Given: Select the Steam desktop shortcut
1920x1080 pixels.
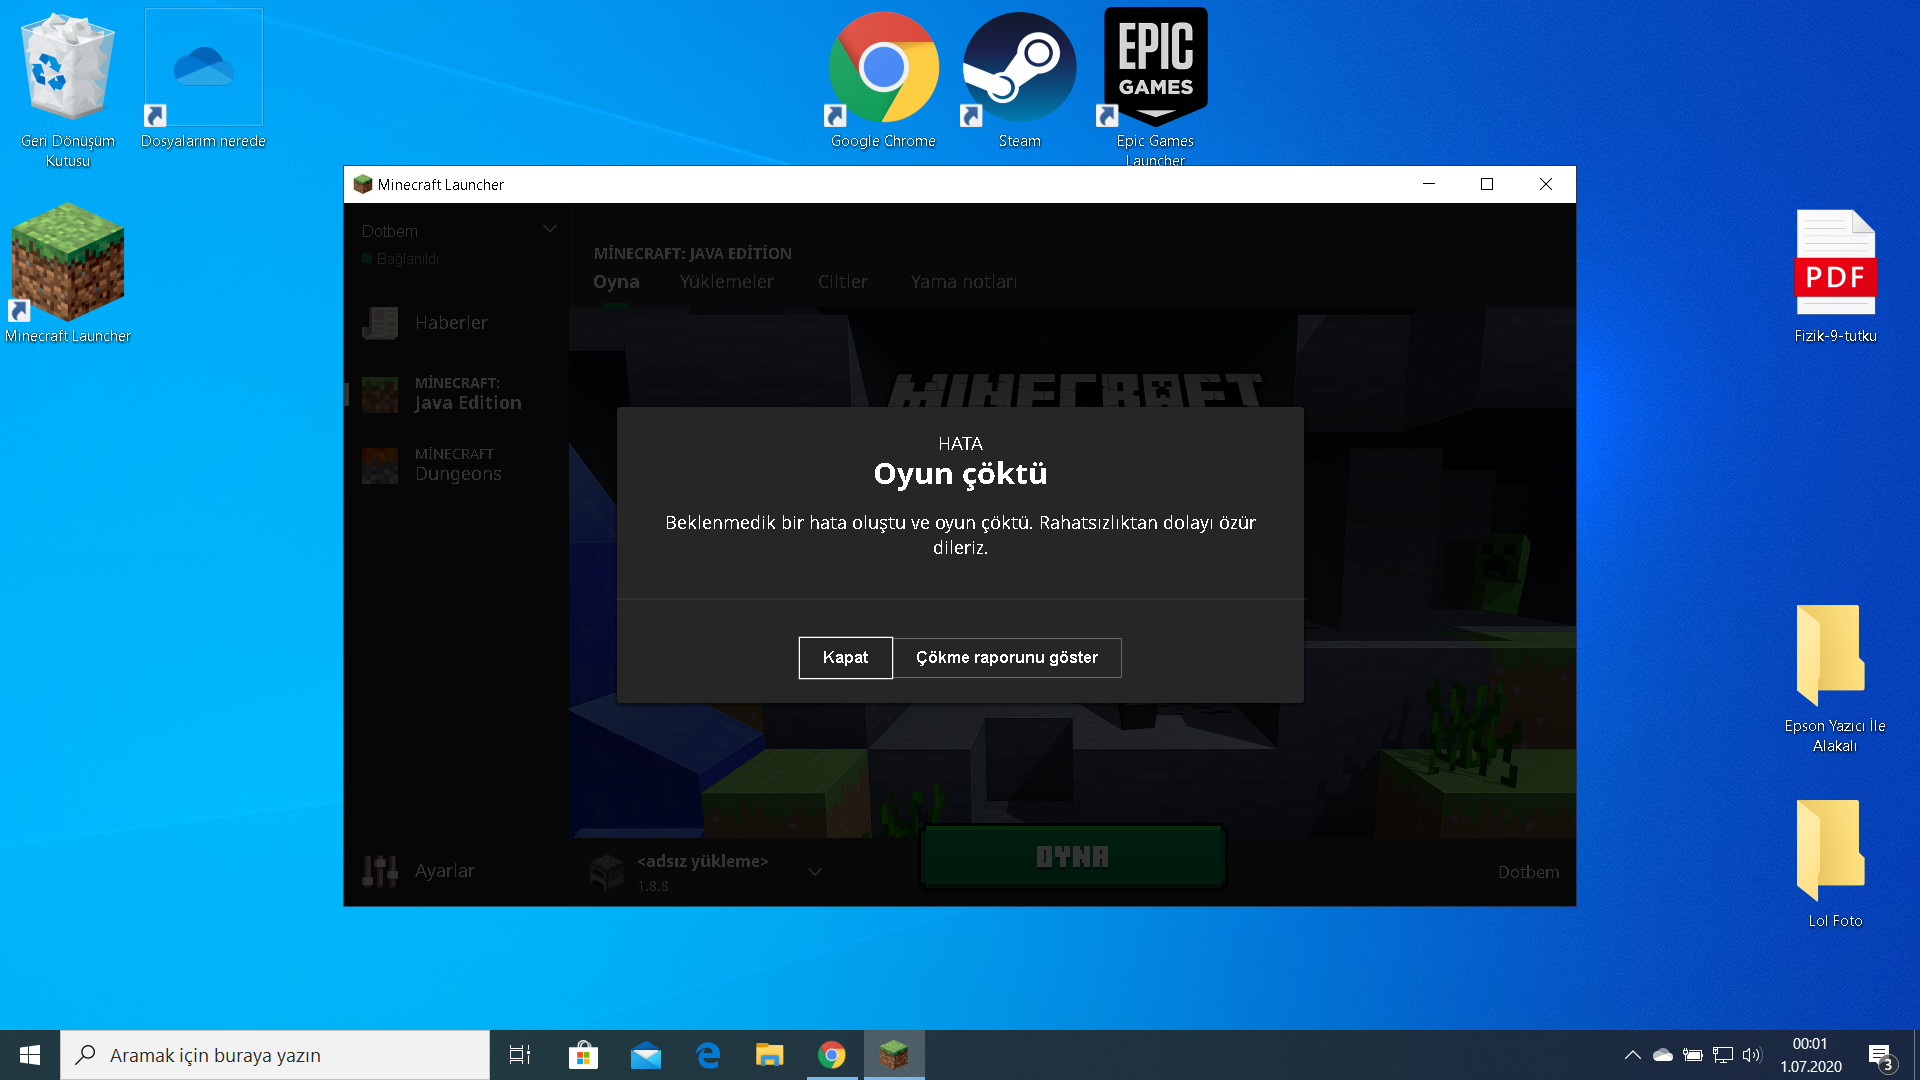Looking at the screenshot, I should (1019, 80).
